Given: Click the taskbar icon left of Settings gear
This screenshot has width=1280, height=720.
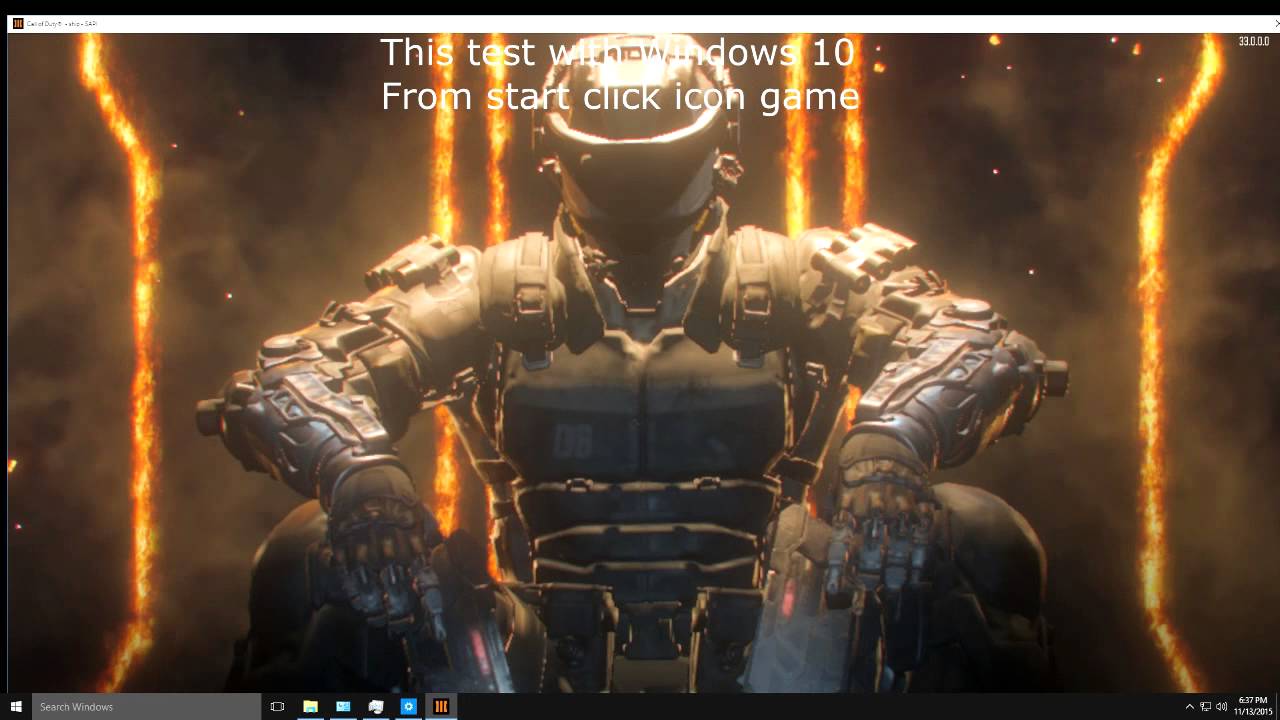Looking at the screenshot, I should click(376, 706).
